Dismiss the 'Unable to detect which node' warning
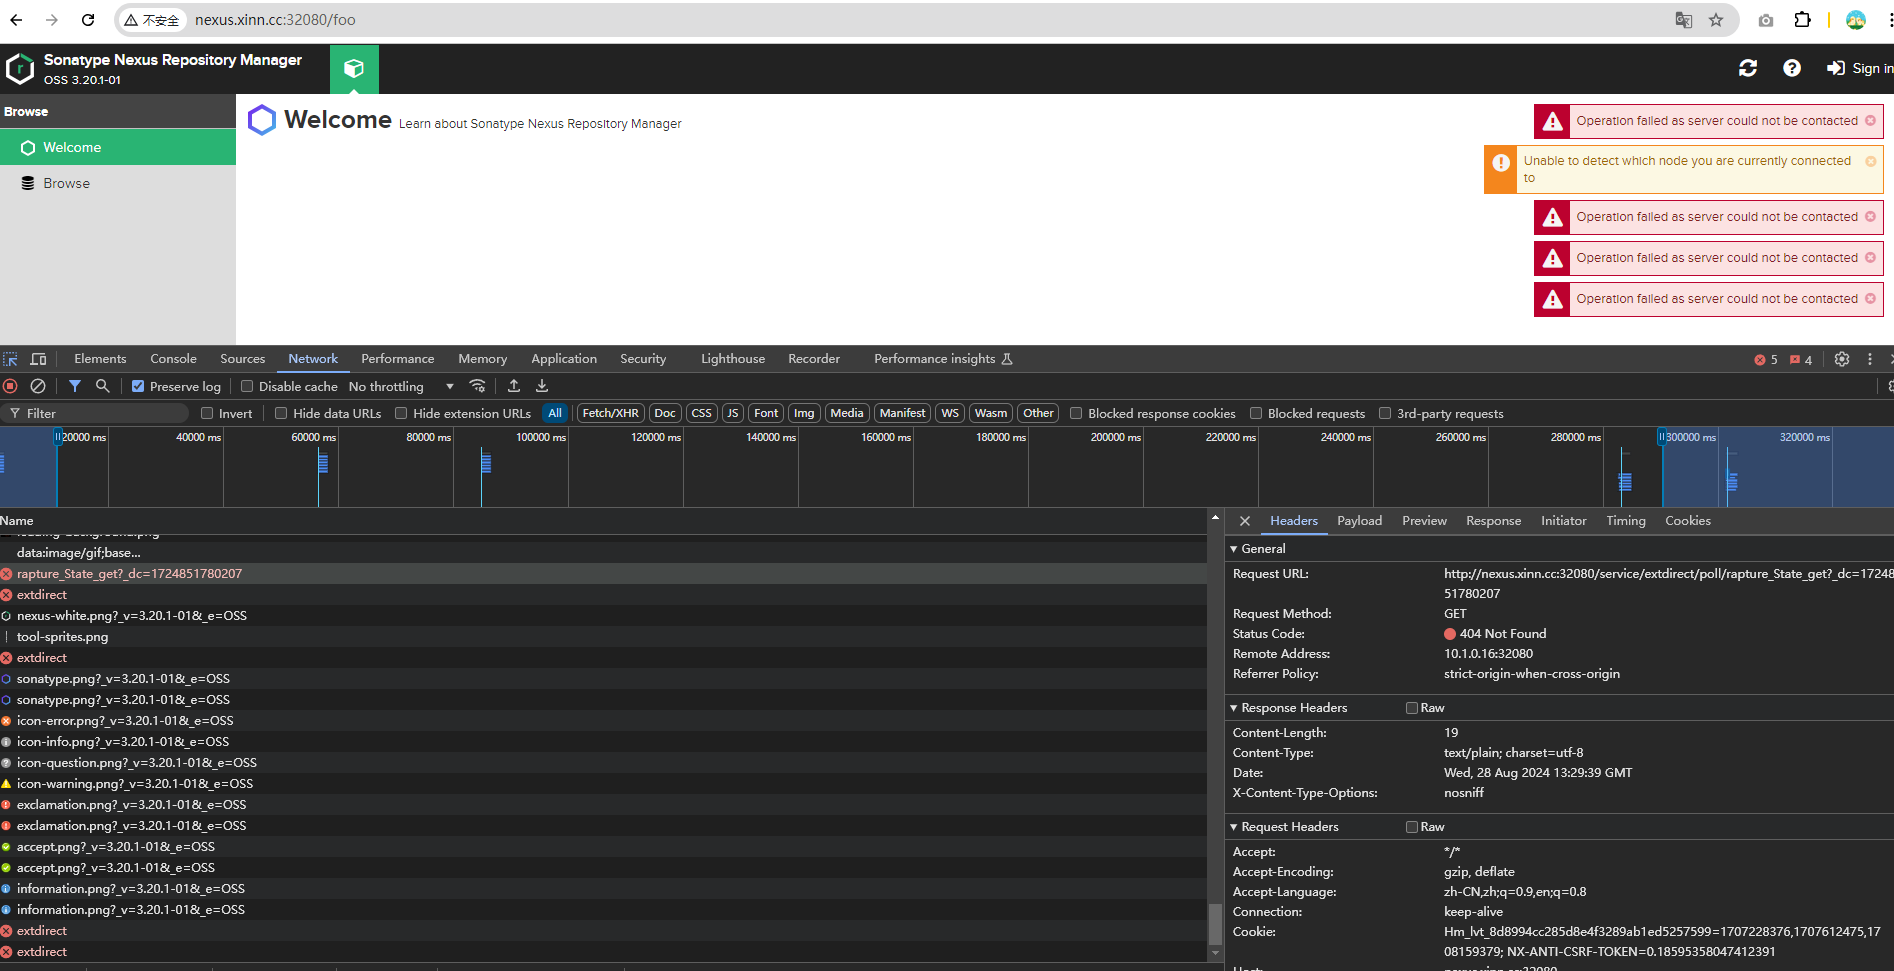1894x971 pixels. point(1871,161)
